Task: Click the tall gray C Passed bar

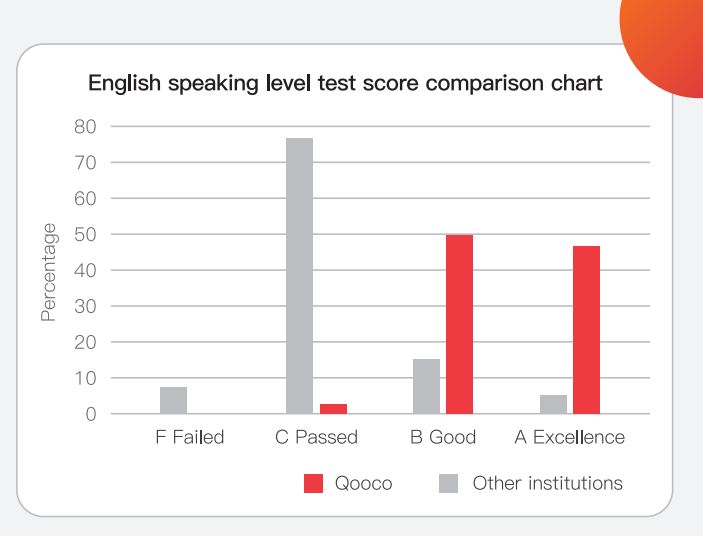Action: 299,276
